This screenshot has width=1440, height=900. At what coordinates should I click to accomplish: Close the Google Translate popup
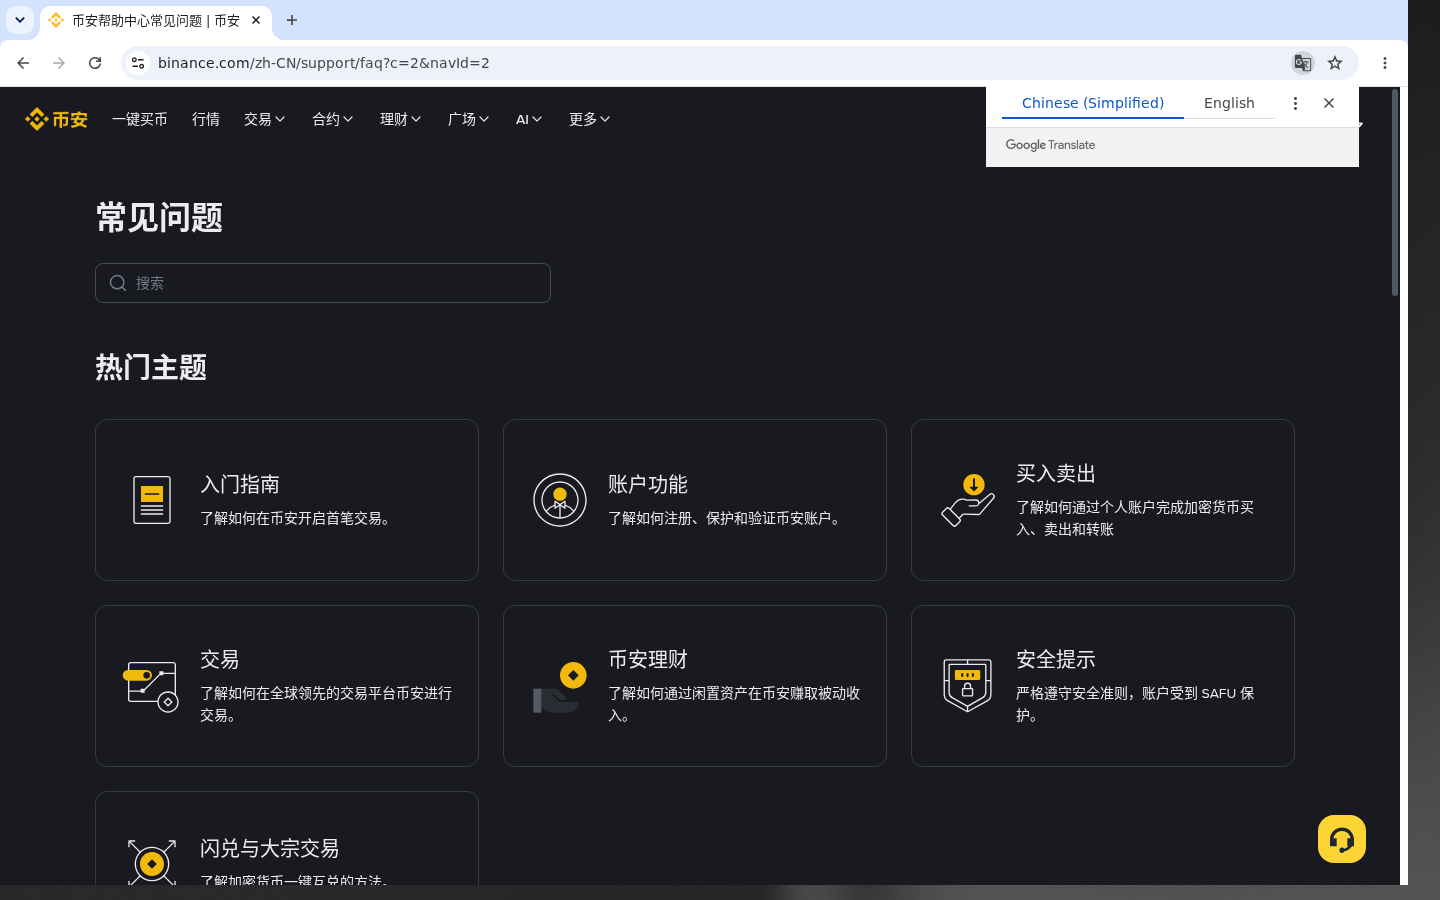pos(1329,103)
